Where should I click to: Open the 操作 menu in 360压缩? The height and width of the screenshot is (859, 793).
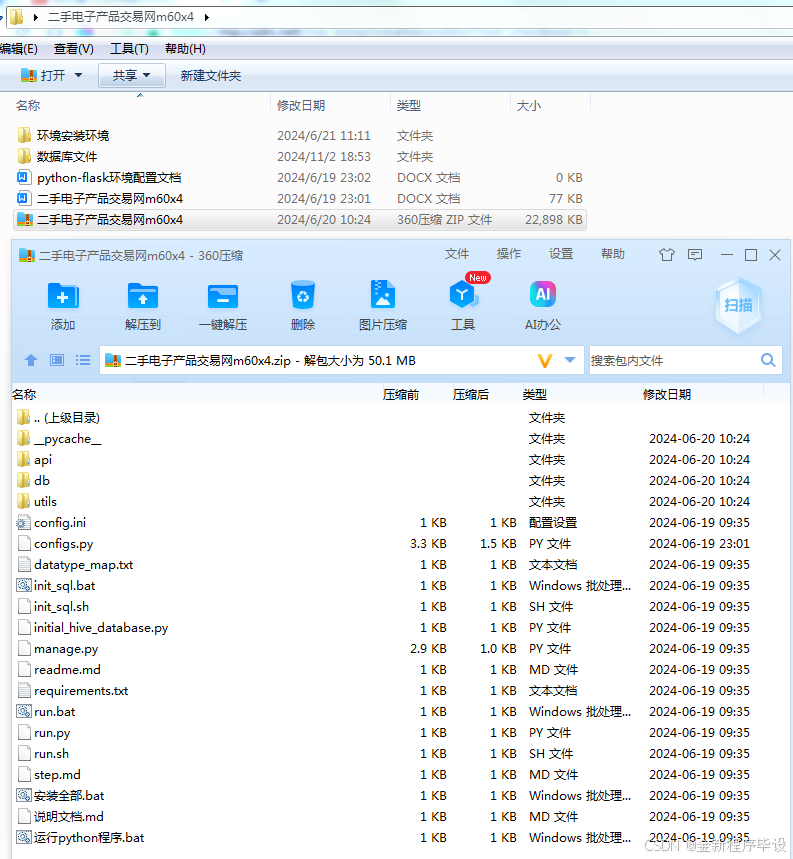click(x=509, y=254)
